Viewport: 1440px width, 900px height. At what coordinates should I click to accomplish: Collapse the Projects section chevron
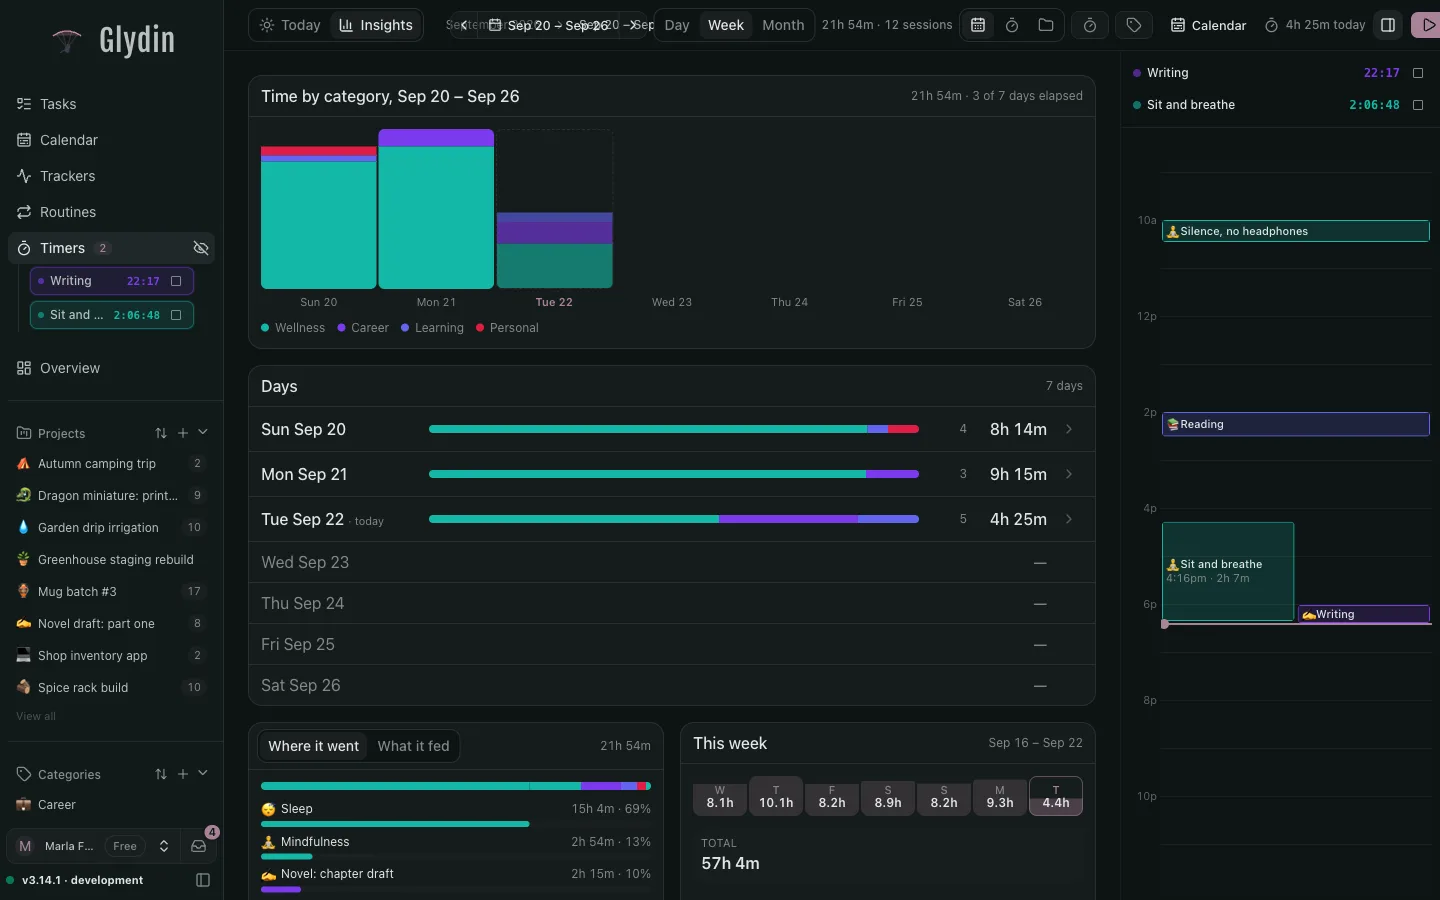point(203,432)
